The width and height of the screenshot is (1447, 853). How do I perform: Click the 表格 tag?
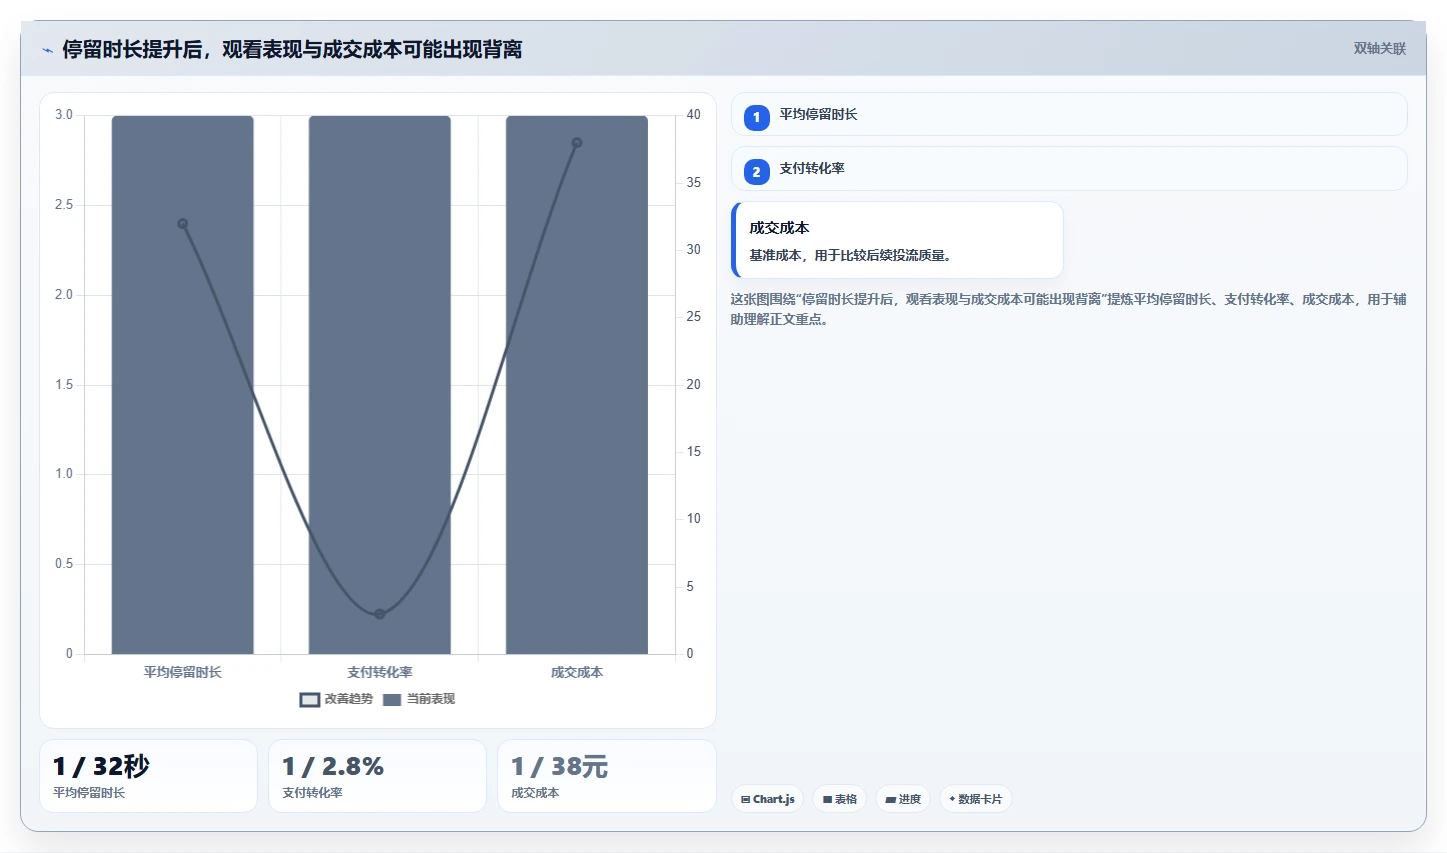coord(840,799)
